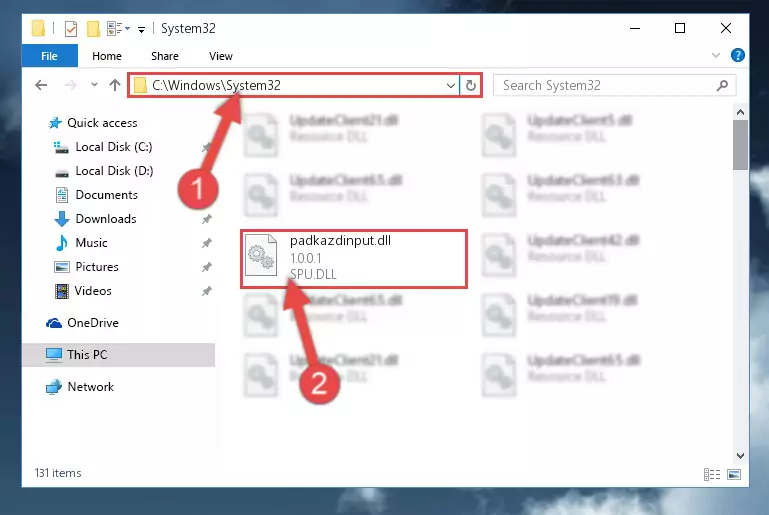Screen dimensions: 769x515
Task: Open Local Disk (C:) in sidebar
Action: click(x=114, y=147)
